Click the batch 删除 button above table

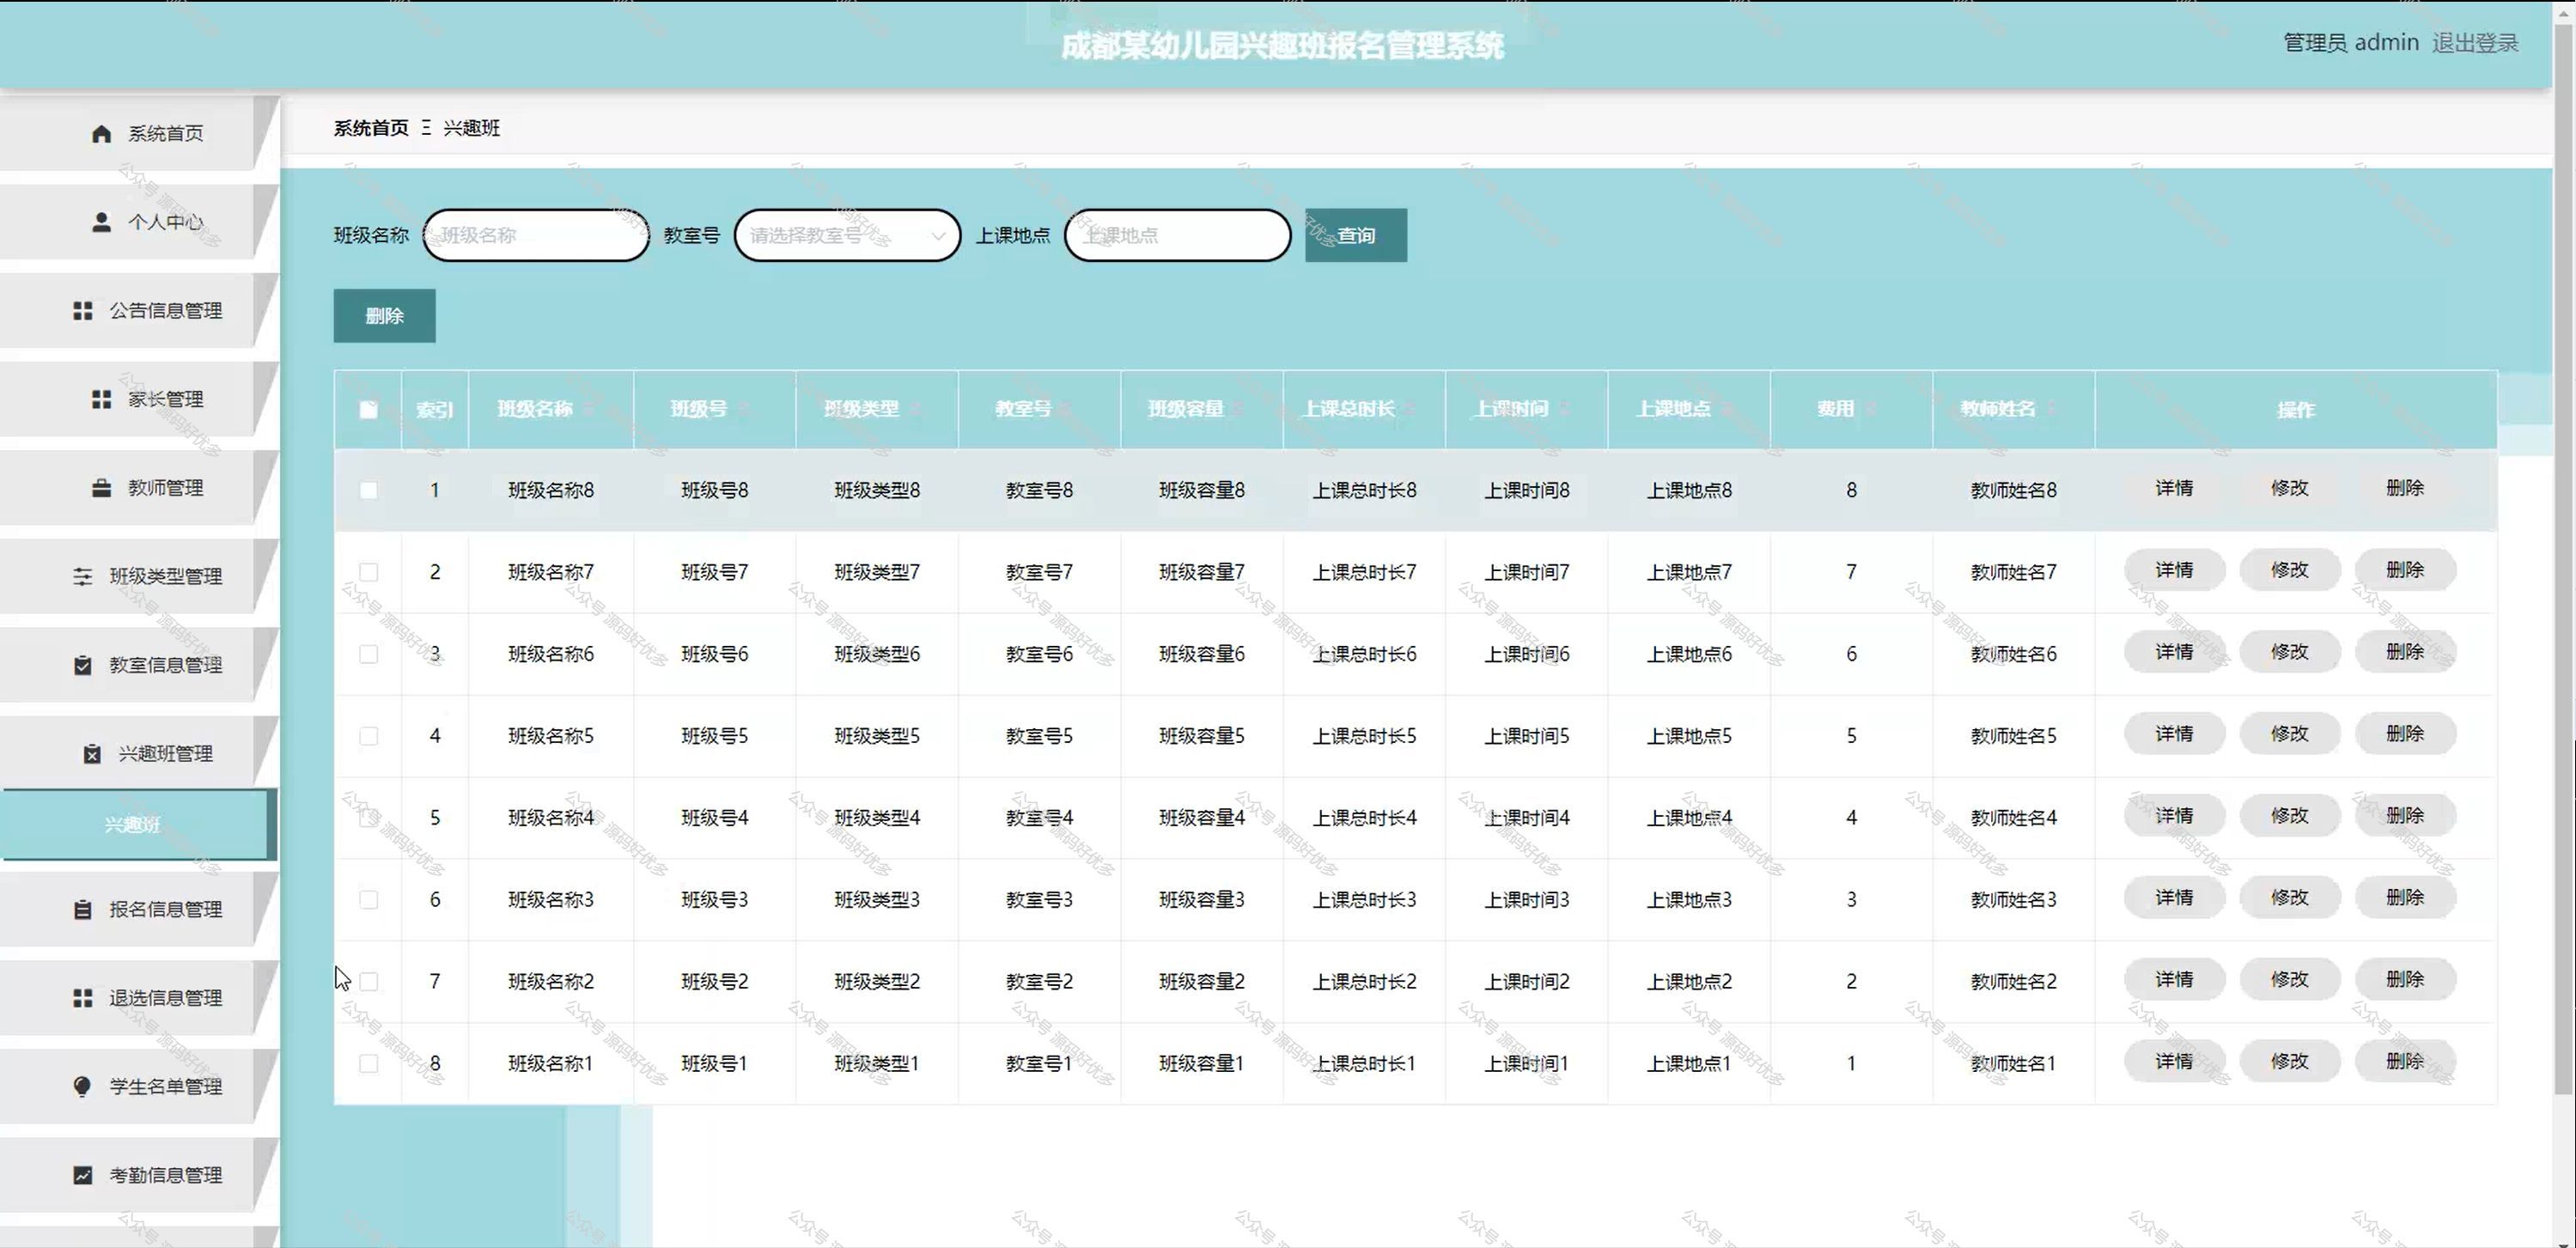pyautogui.click(x=384, y=316)
